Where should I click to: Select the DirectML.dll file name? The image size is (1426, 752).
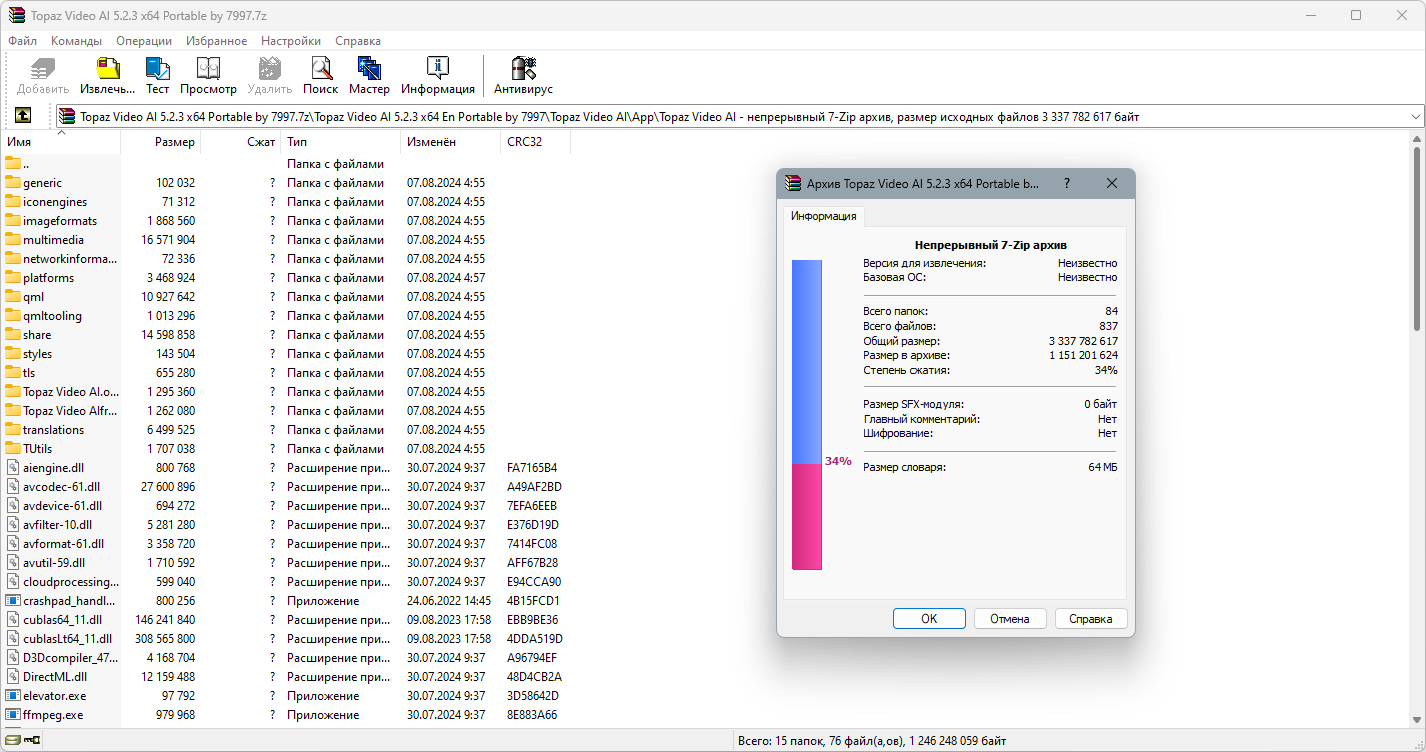pos(54,676)
